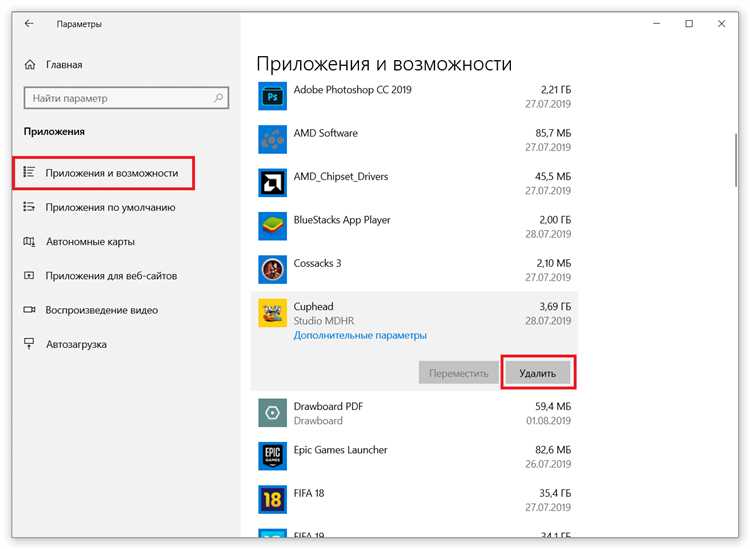Focus the Найти параметр search field

[x=126, y=98]
